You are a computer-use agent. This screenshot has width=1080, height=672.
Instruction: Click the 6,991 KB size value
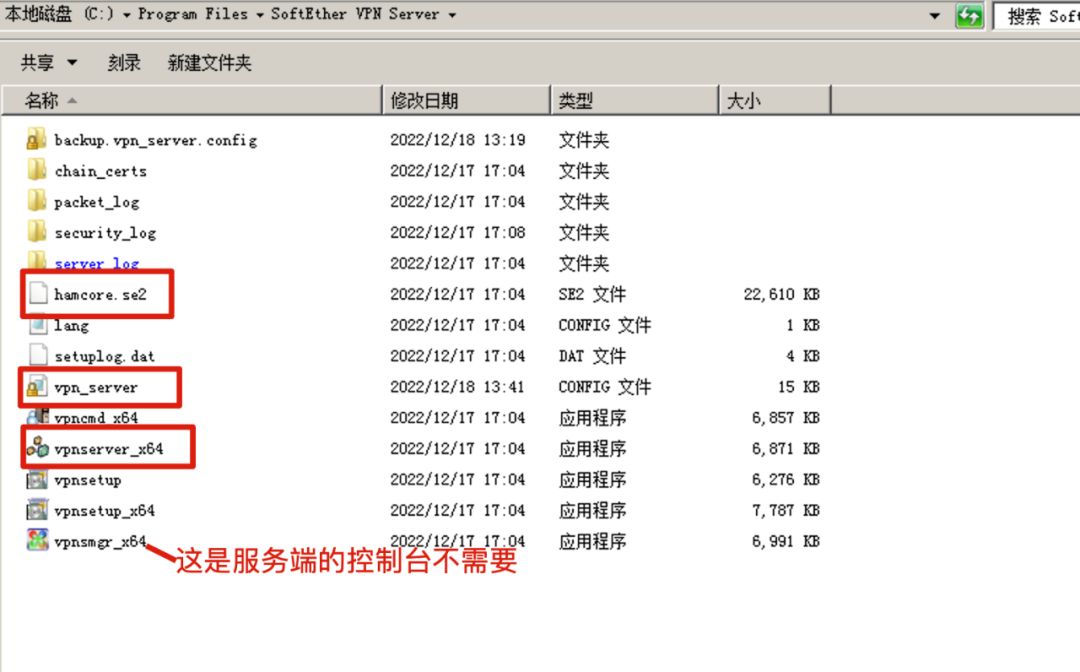(786, 542)
